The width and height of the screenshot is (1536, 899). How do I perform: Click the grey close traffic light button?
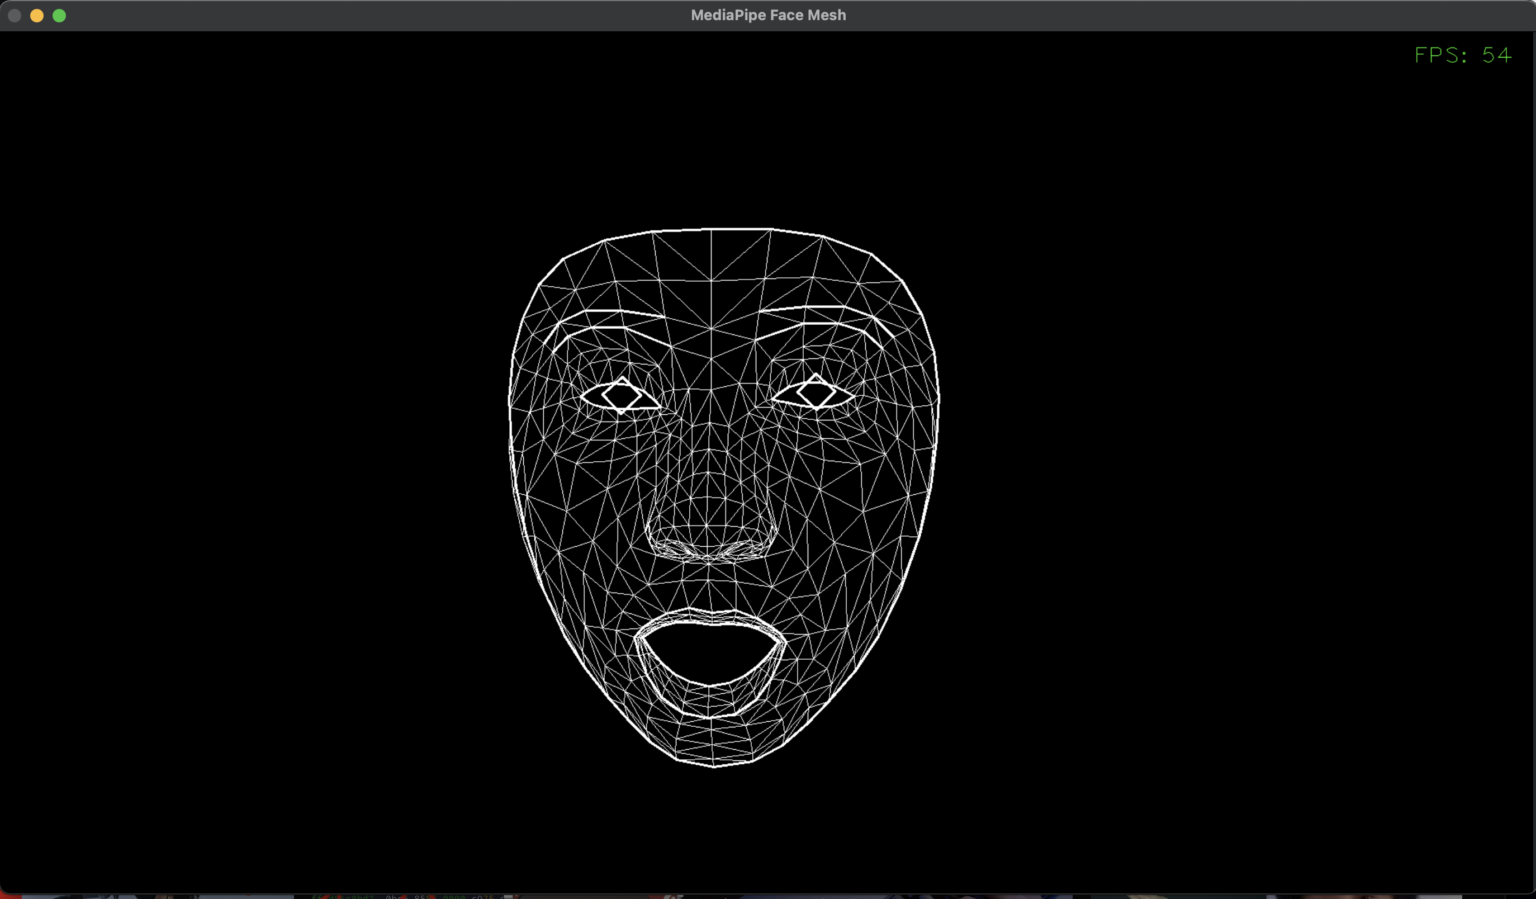[x=15, y=16]
